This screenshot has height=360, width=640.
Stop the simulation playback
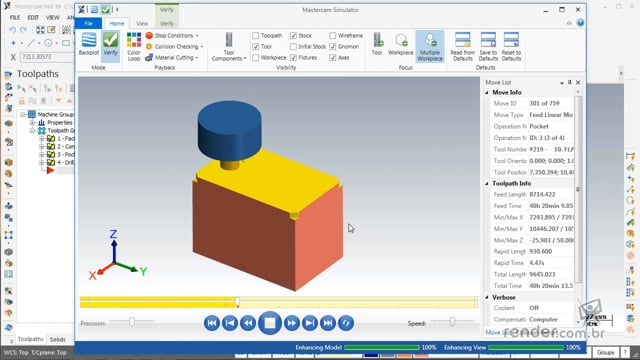(x=269, y=323)
